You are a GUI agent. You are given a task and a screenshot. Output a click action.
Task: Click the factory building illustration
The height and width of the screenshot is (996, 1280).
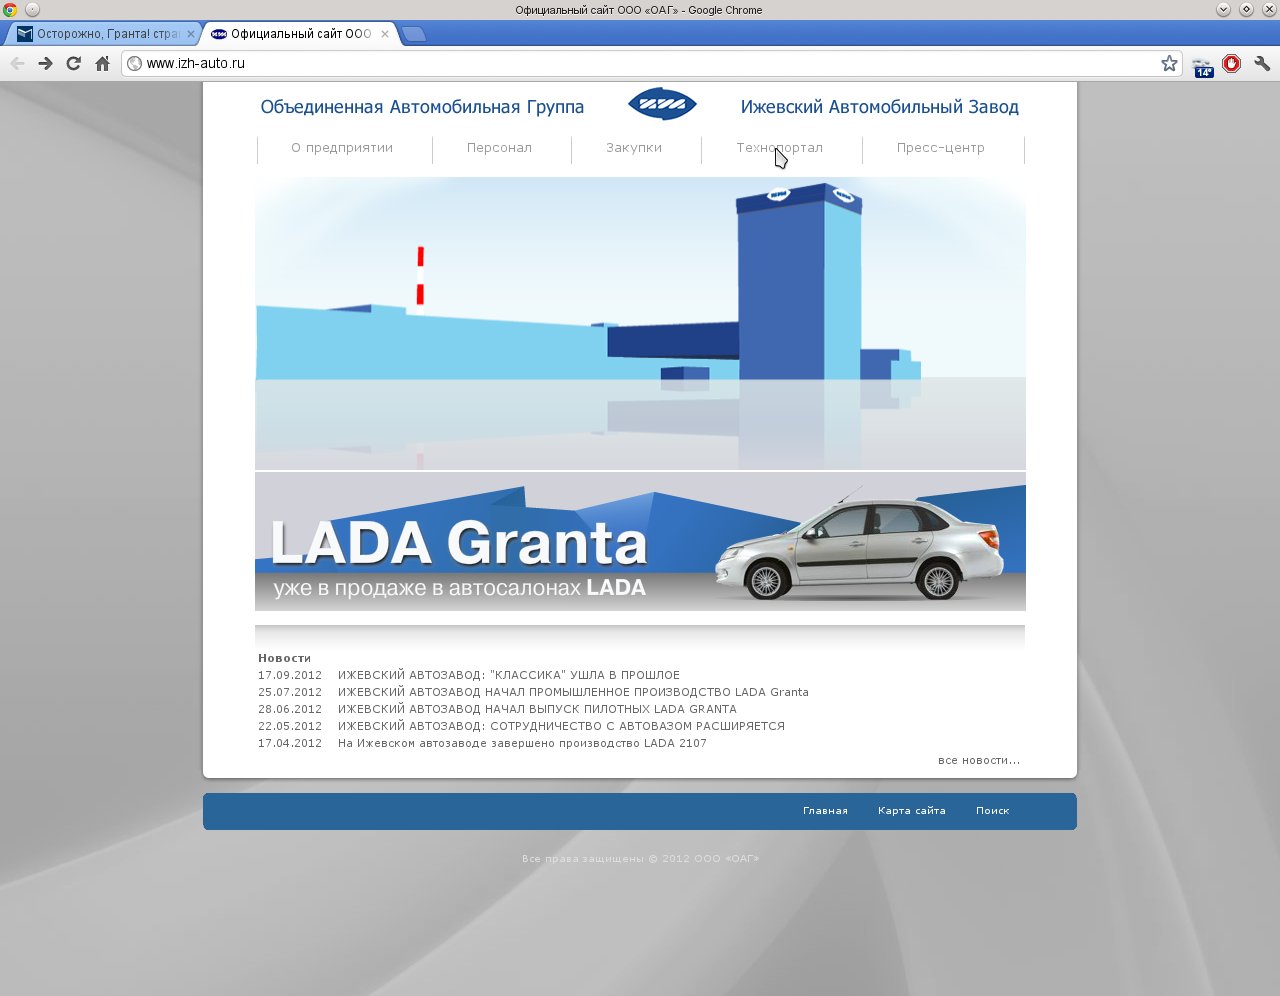640,323
